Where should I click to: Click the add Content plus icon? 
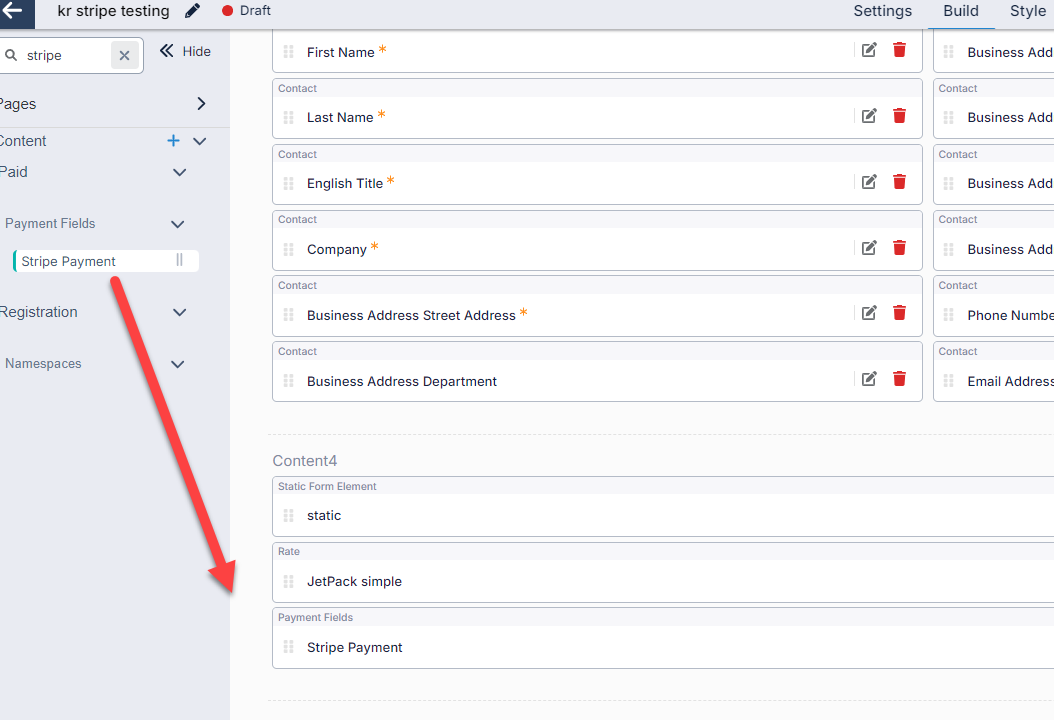(x=173, y=141)
